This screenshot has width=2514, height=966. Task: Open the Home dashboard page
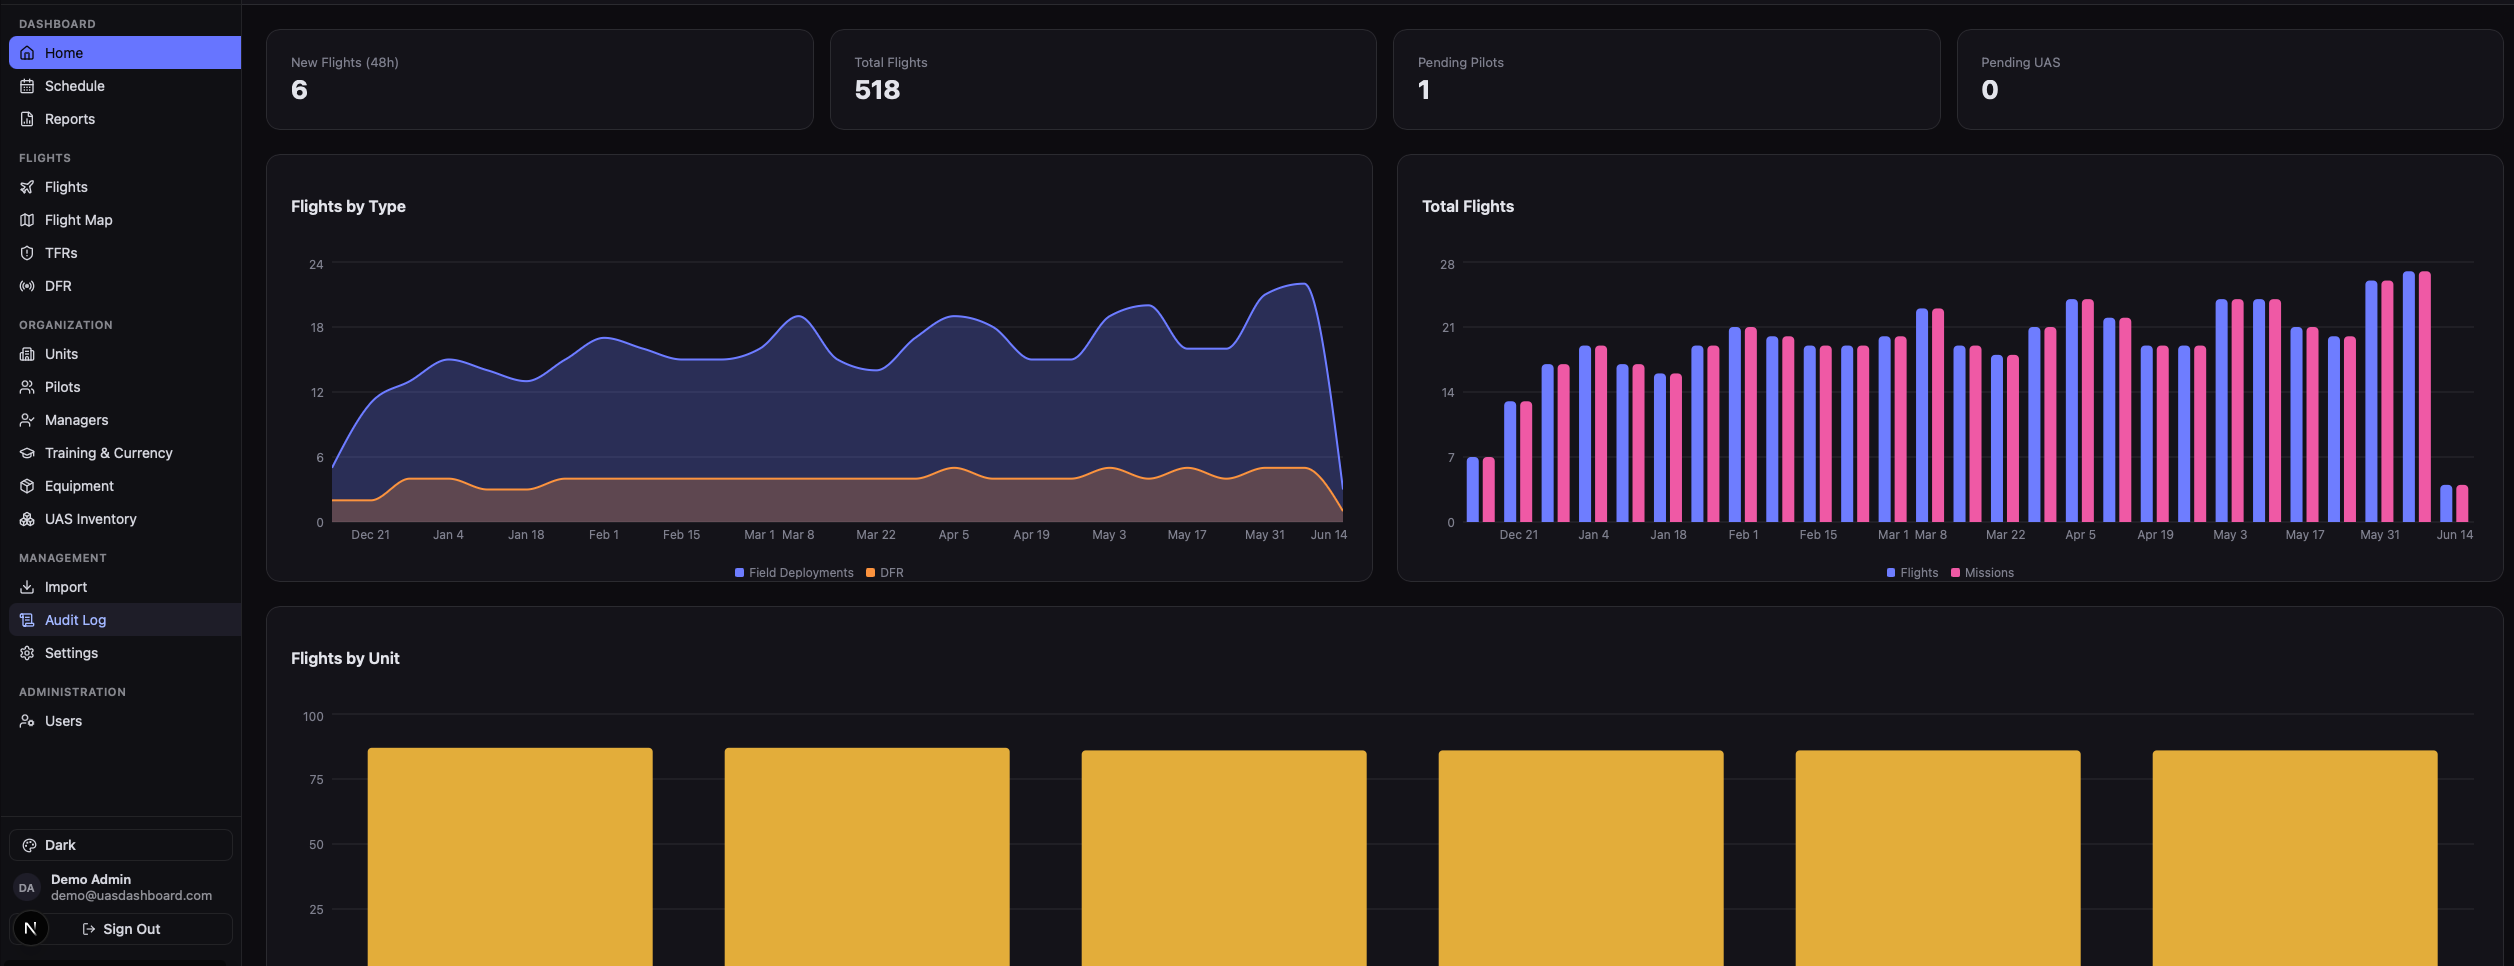(x=125, y=53)
